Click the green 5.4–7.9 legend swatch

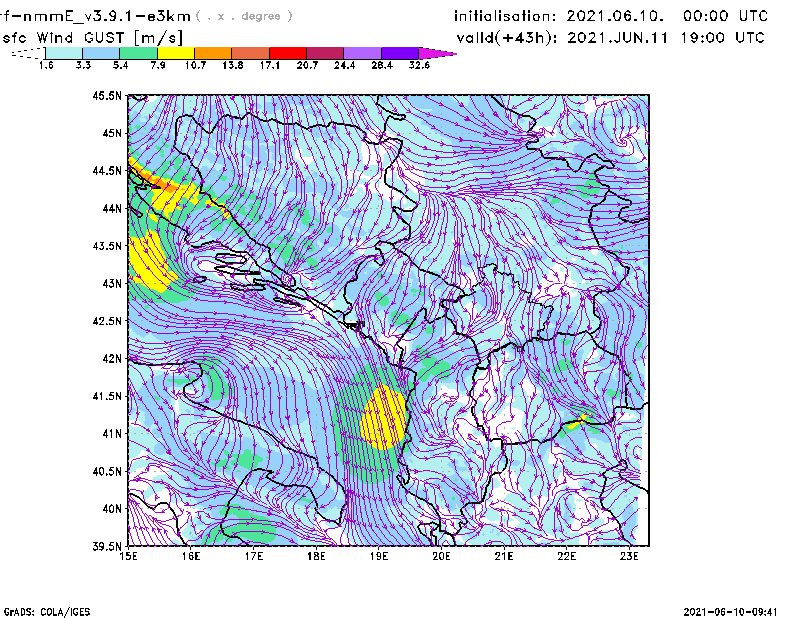(138, 53)
